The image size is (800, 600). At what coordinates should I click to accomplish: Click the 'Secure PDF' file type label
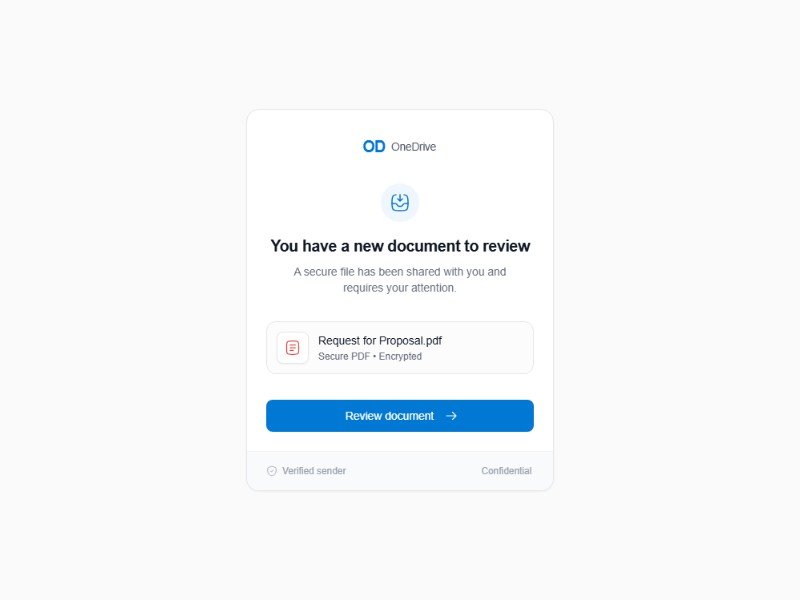344,356
